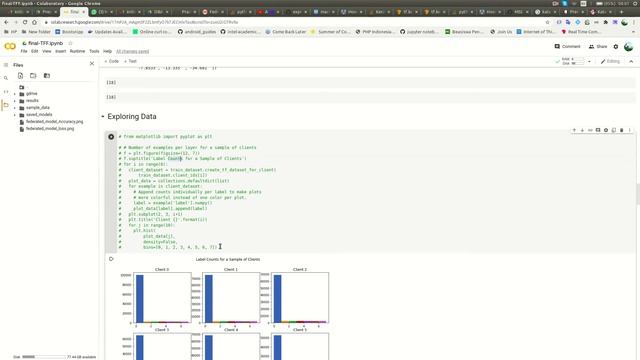Click the Client 1 histogram plot

231,298
